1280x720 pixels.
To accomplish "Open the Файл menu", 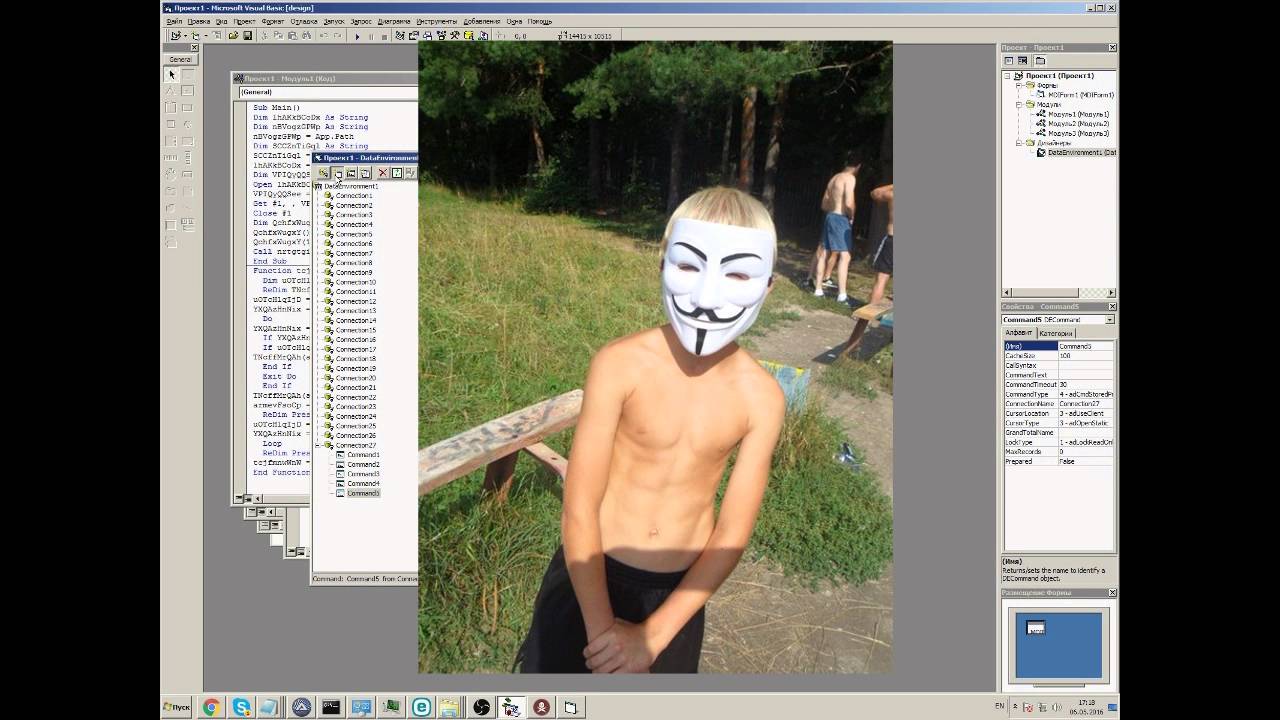I will 174,21.
